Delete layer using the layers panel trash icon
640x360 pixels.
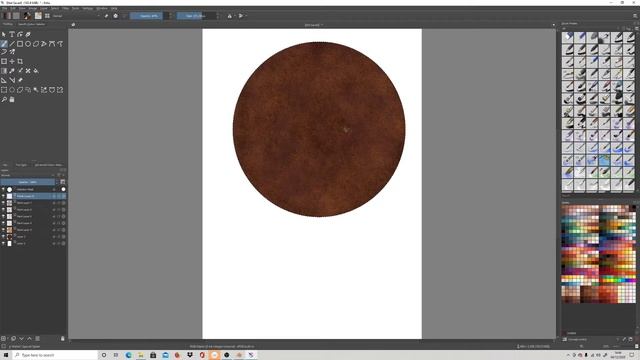click(62, 338)
